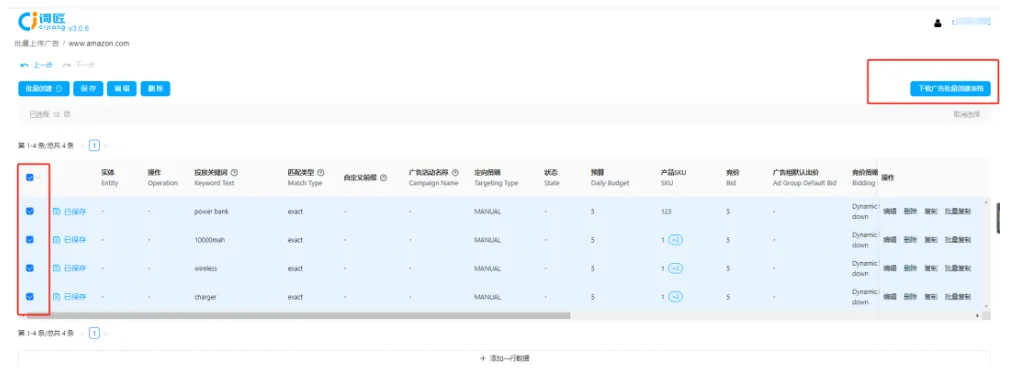Select the 'power bank' keyword cell
The height and width of the screenshot is (372, 1011).
tap(211, 211)
